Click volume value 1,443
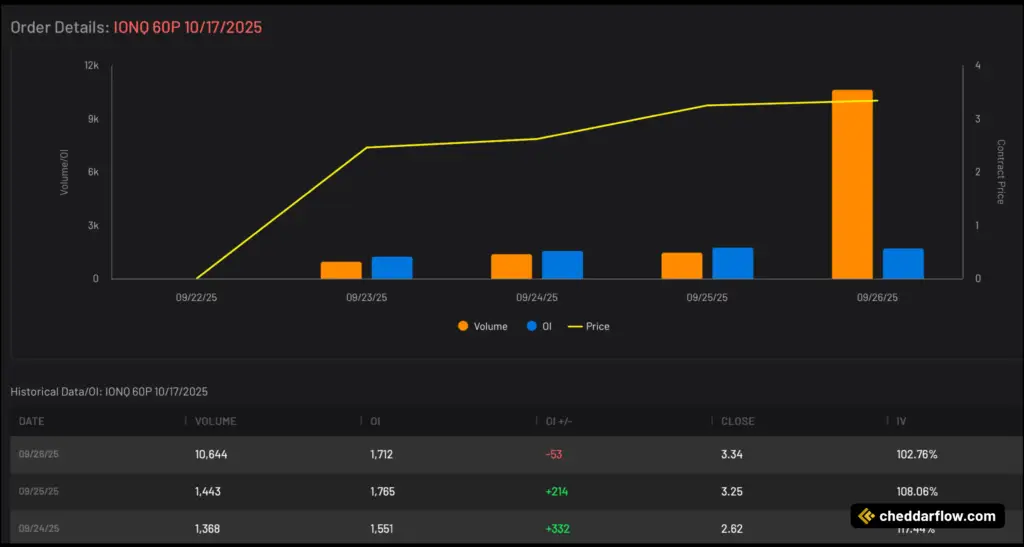 [x=208, y=492]
